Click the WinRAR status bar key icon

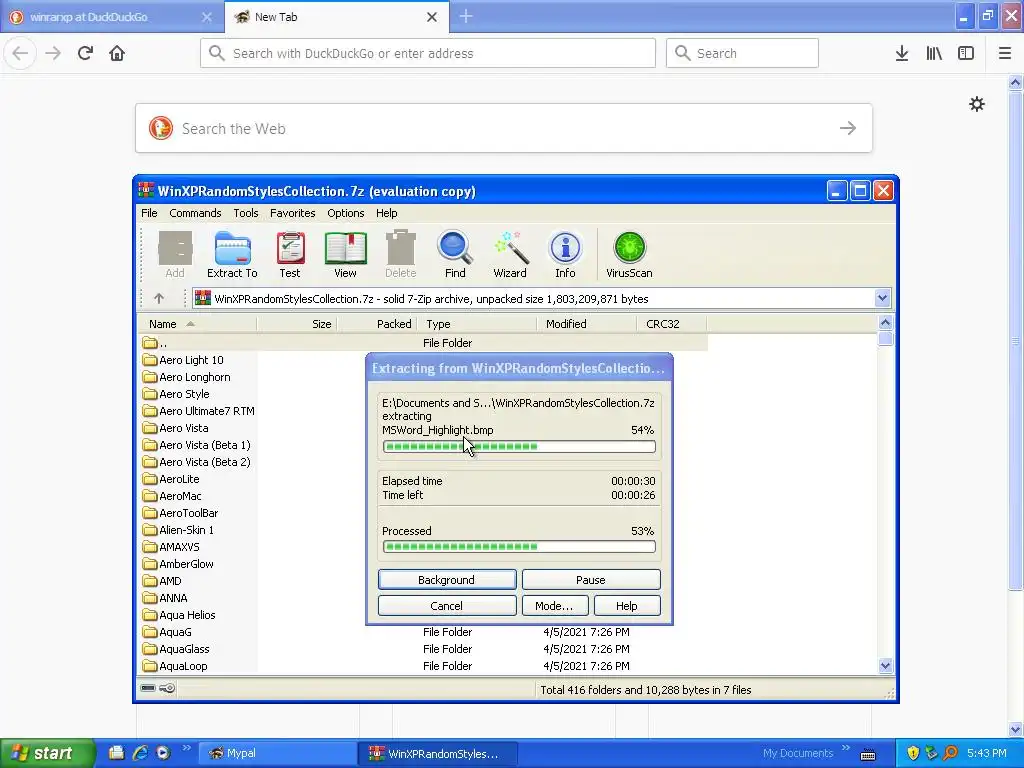click(167, 688)
